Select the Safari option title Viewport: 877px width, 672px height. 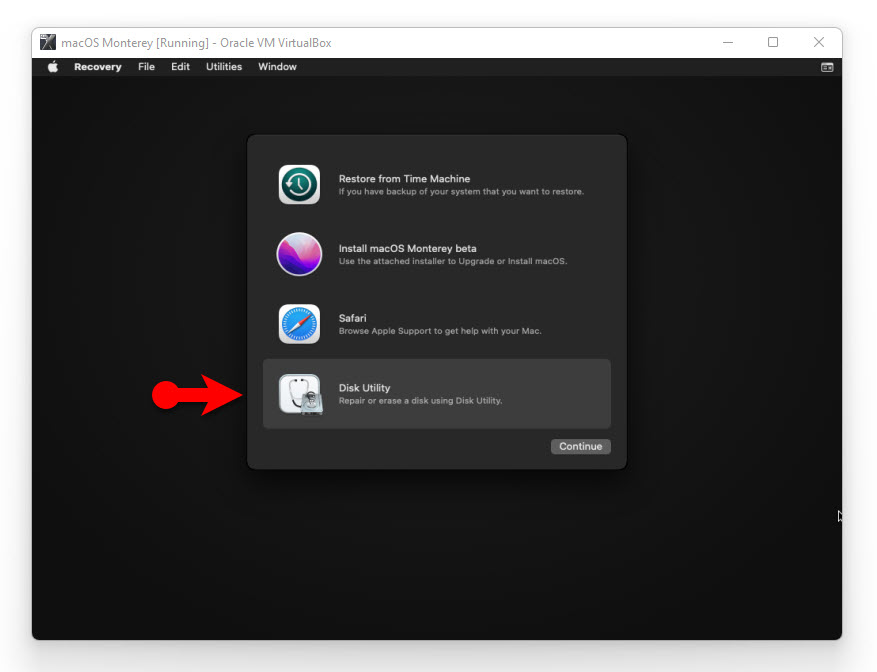352,318
